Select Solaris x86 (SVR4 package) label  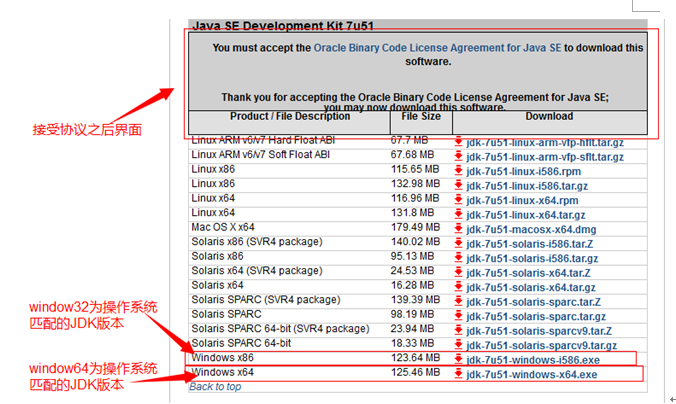257,242
